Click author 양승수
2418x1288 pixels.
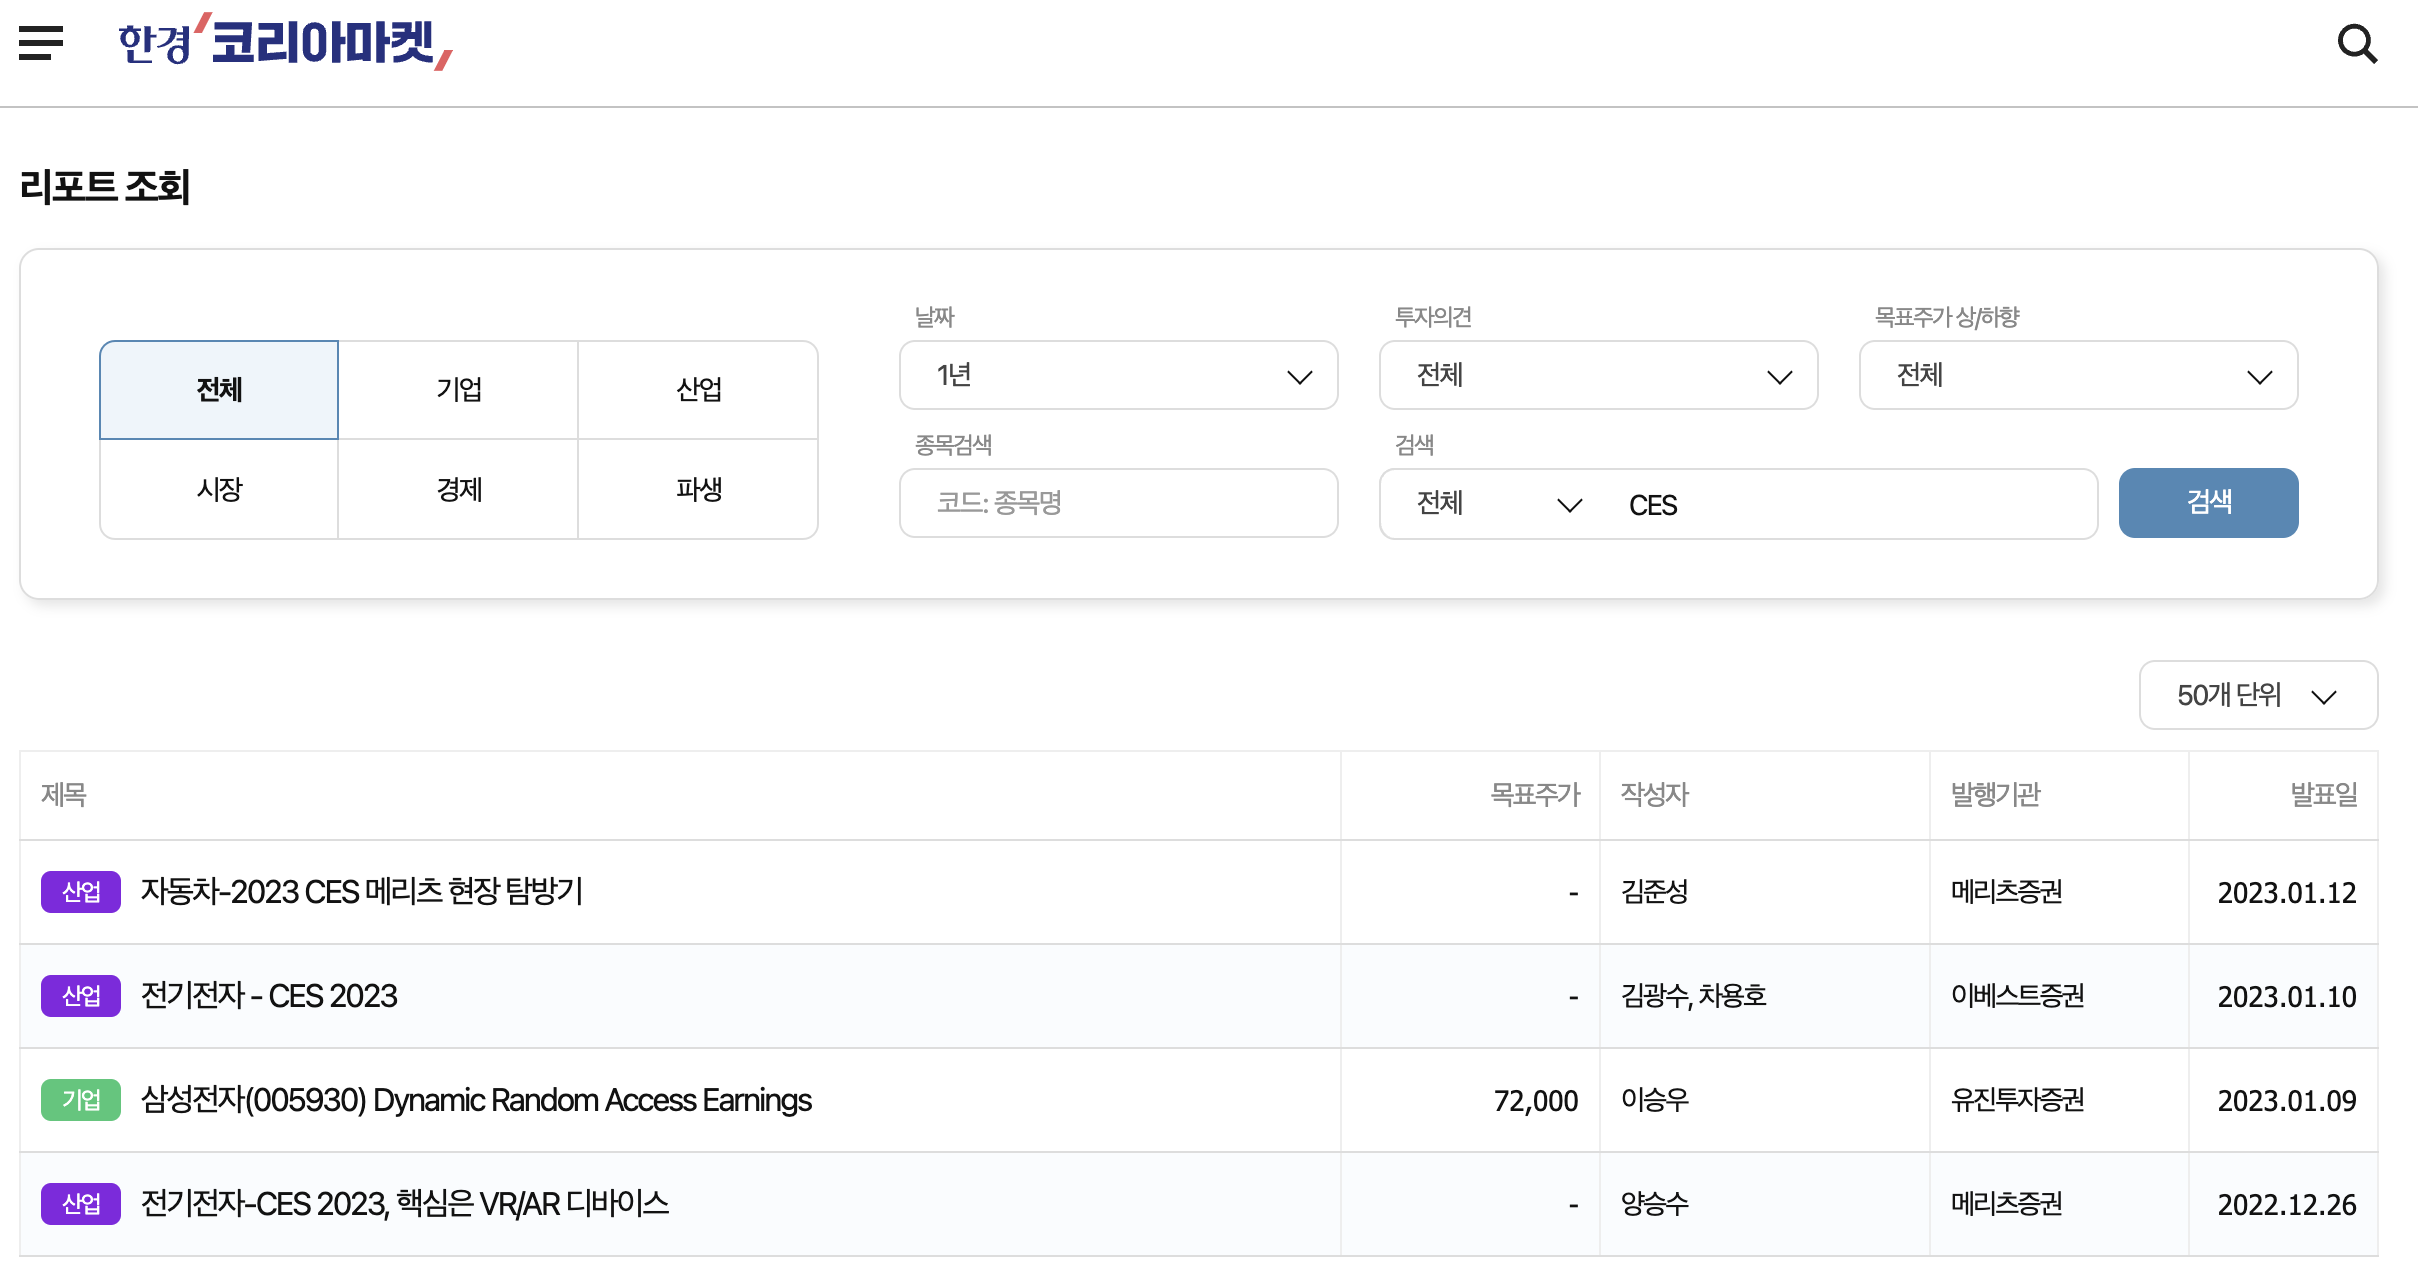1655,1204
